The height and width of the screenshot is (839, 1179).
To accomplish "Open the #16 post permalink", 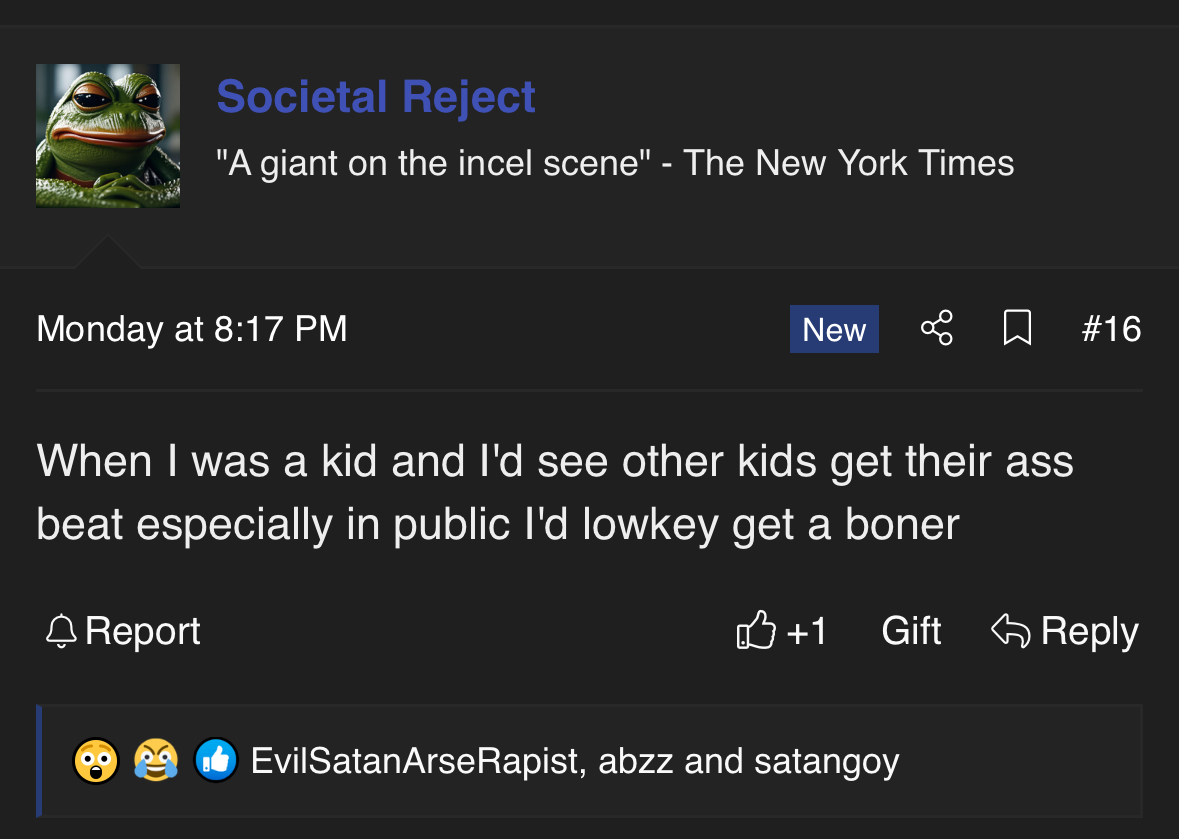I will 1111,329.
